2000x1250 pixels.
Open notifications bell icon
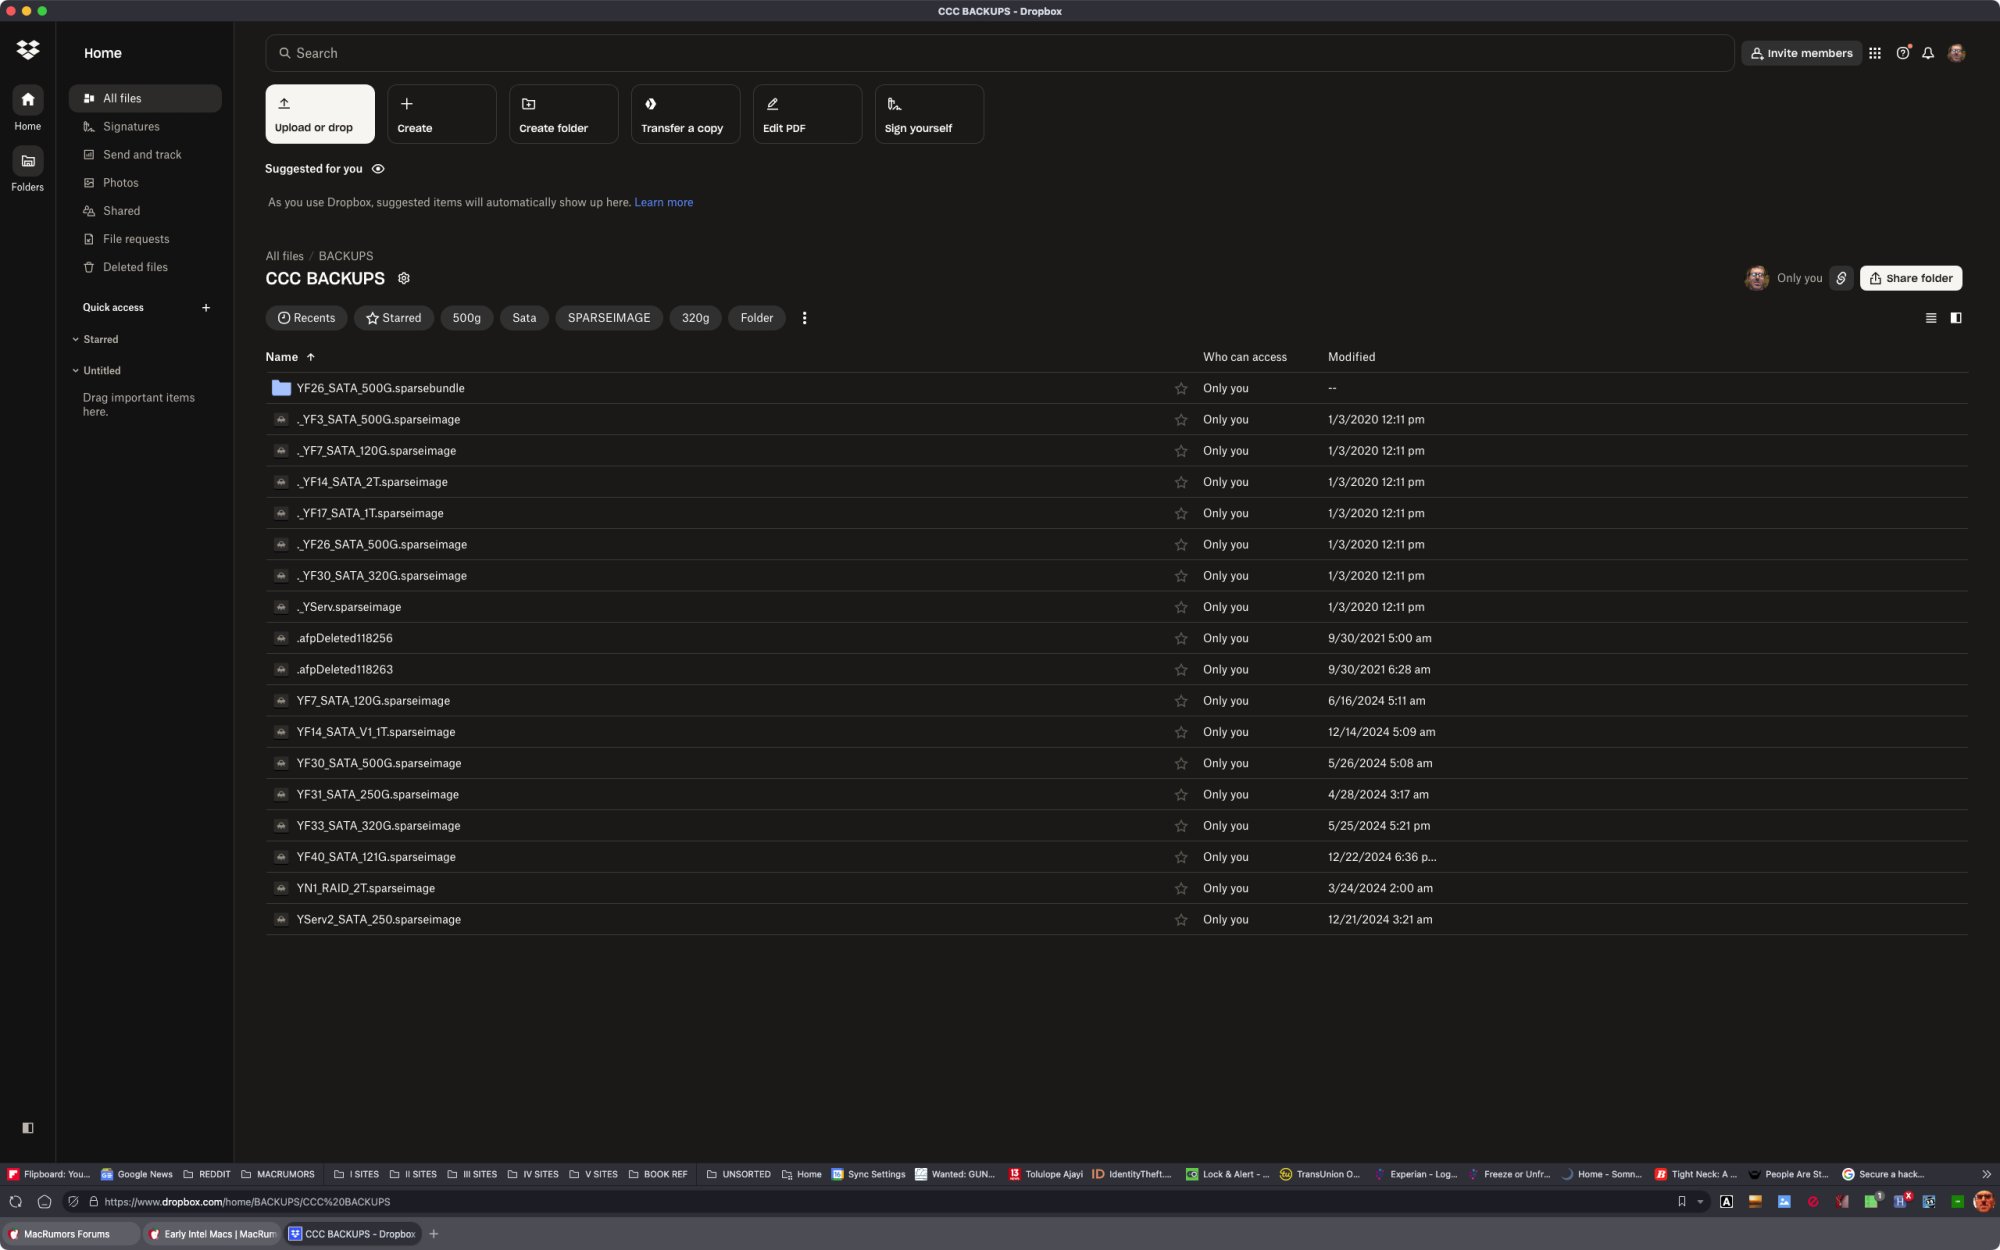tap(1928, 53)
